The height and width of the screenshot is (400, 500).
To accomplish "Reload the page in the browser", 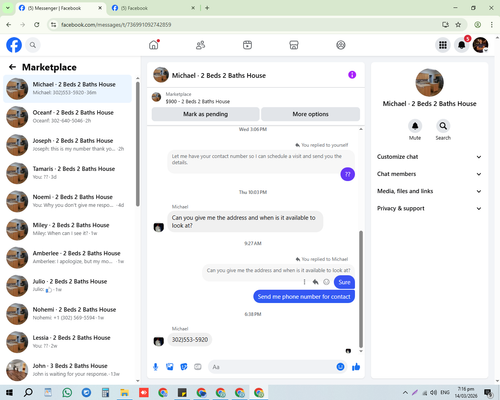I will pos(37,25).
